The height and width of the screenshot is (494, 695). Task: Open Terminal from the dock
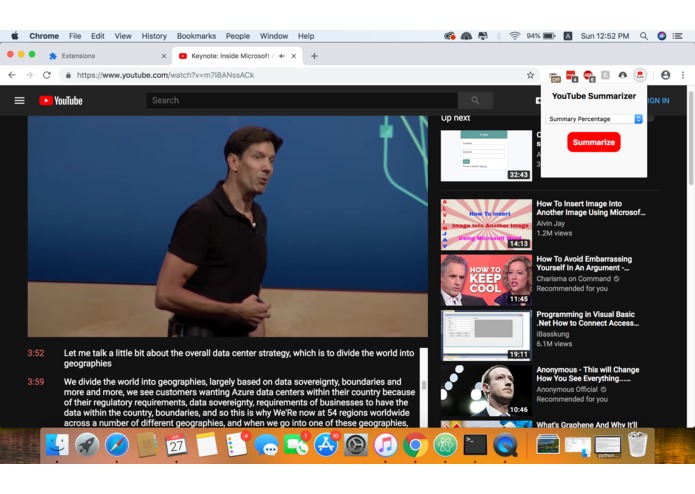click(475, 444)
